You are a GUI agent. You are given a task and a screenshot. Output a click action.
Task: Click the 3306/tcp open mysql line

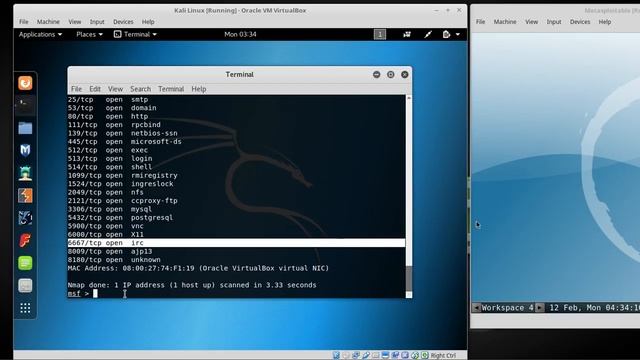point(110,209)
